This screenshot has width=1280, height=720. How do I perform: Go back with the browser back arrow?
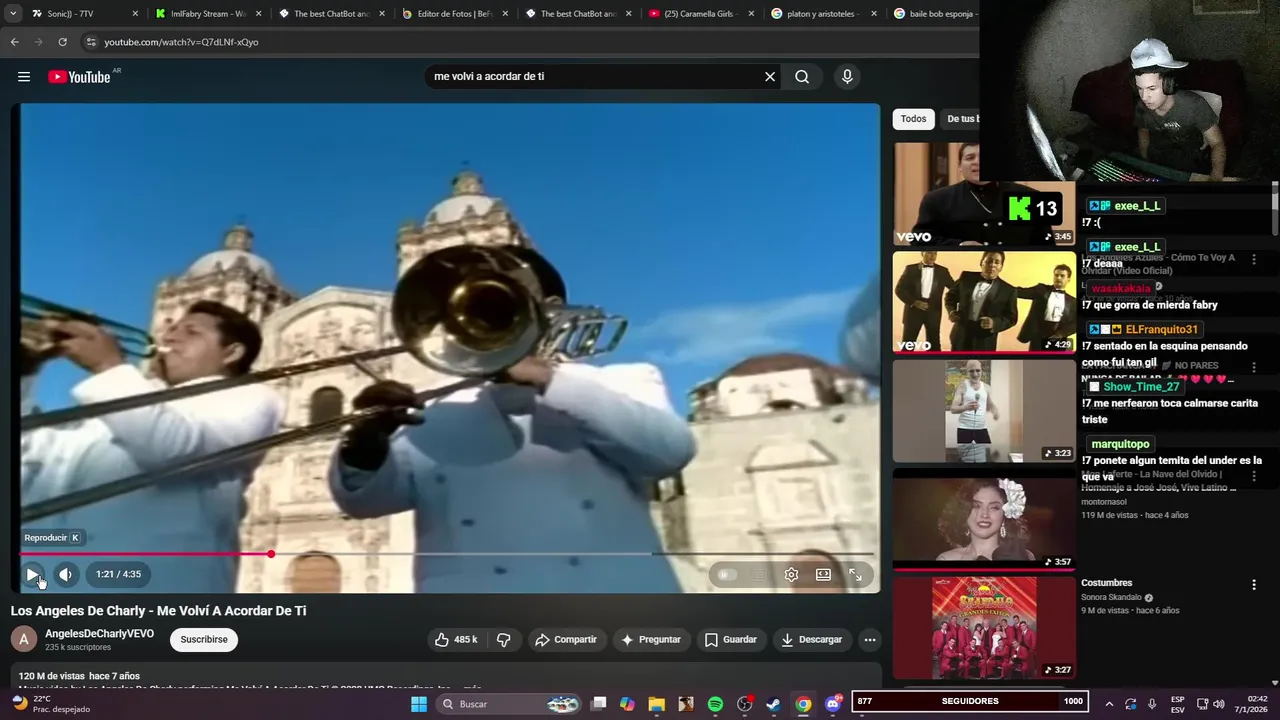pyautogui.click(x=14, y=42)
